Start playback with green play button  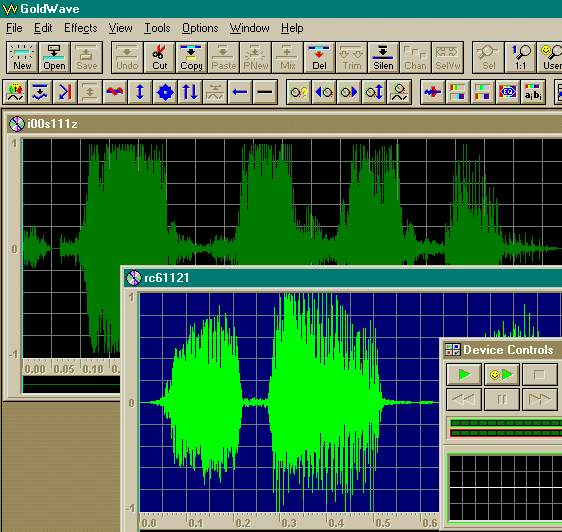click(464, 375)
